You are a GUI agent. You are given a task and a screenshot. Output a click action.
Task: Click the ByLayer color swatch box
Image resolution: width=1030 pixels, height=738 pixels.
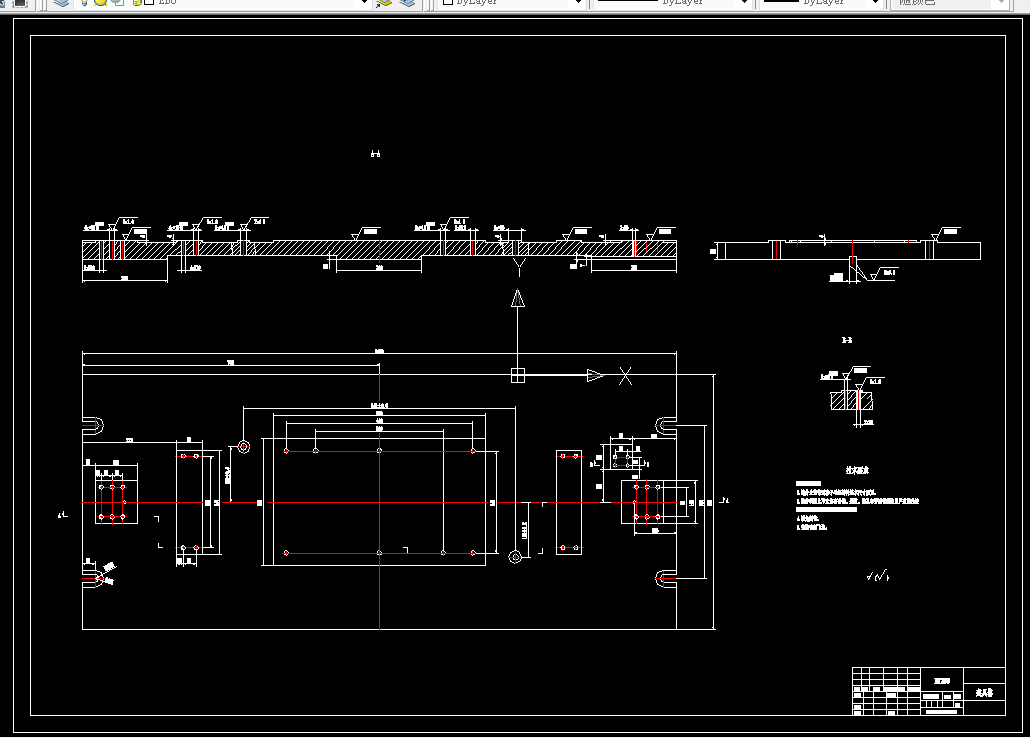[448, 3]
